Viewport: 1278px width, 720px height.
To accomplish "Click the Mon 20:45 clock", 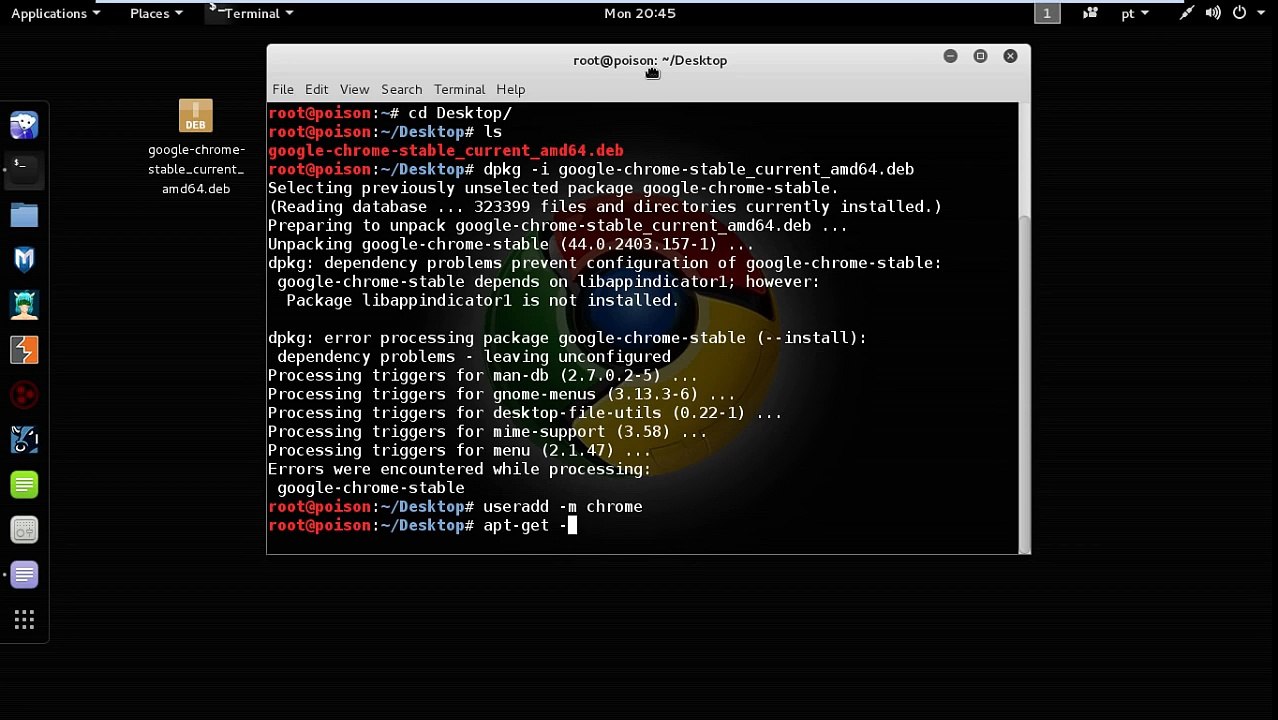I will (x=640, y=13).
